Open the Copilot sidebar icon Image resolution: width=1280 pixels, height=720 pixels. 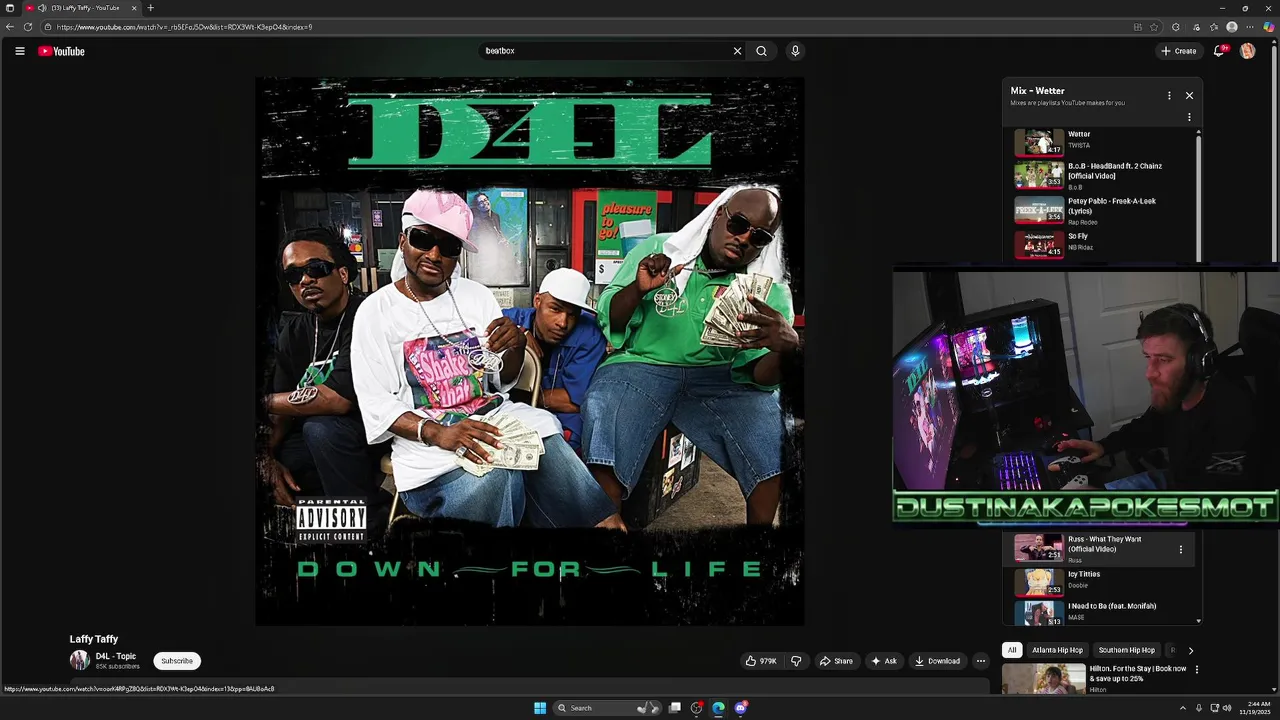click(x=1269, y=27)
